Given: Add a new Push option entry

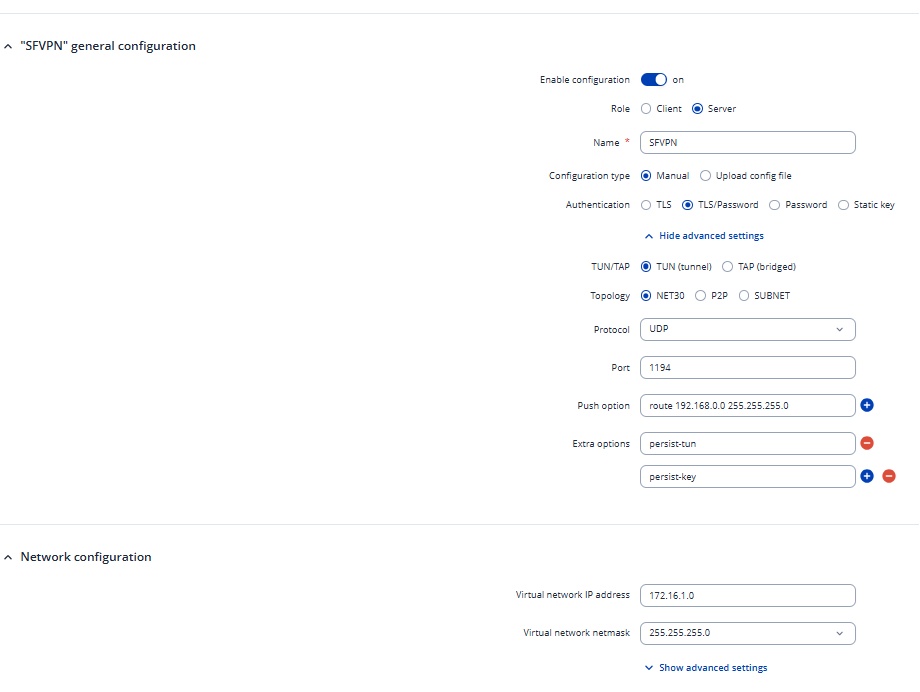Looking at the screenshot, I should click(867, 405).
